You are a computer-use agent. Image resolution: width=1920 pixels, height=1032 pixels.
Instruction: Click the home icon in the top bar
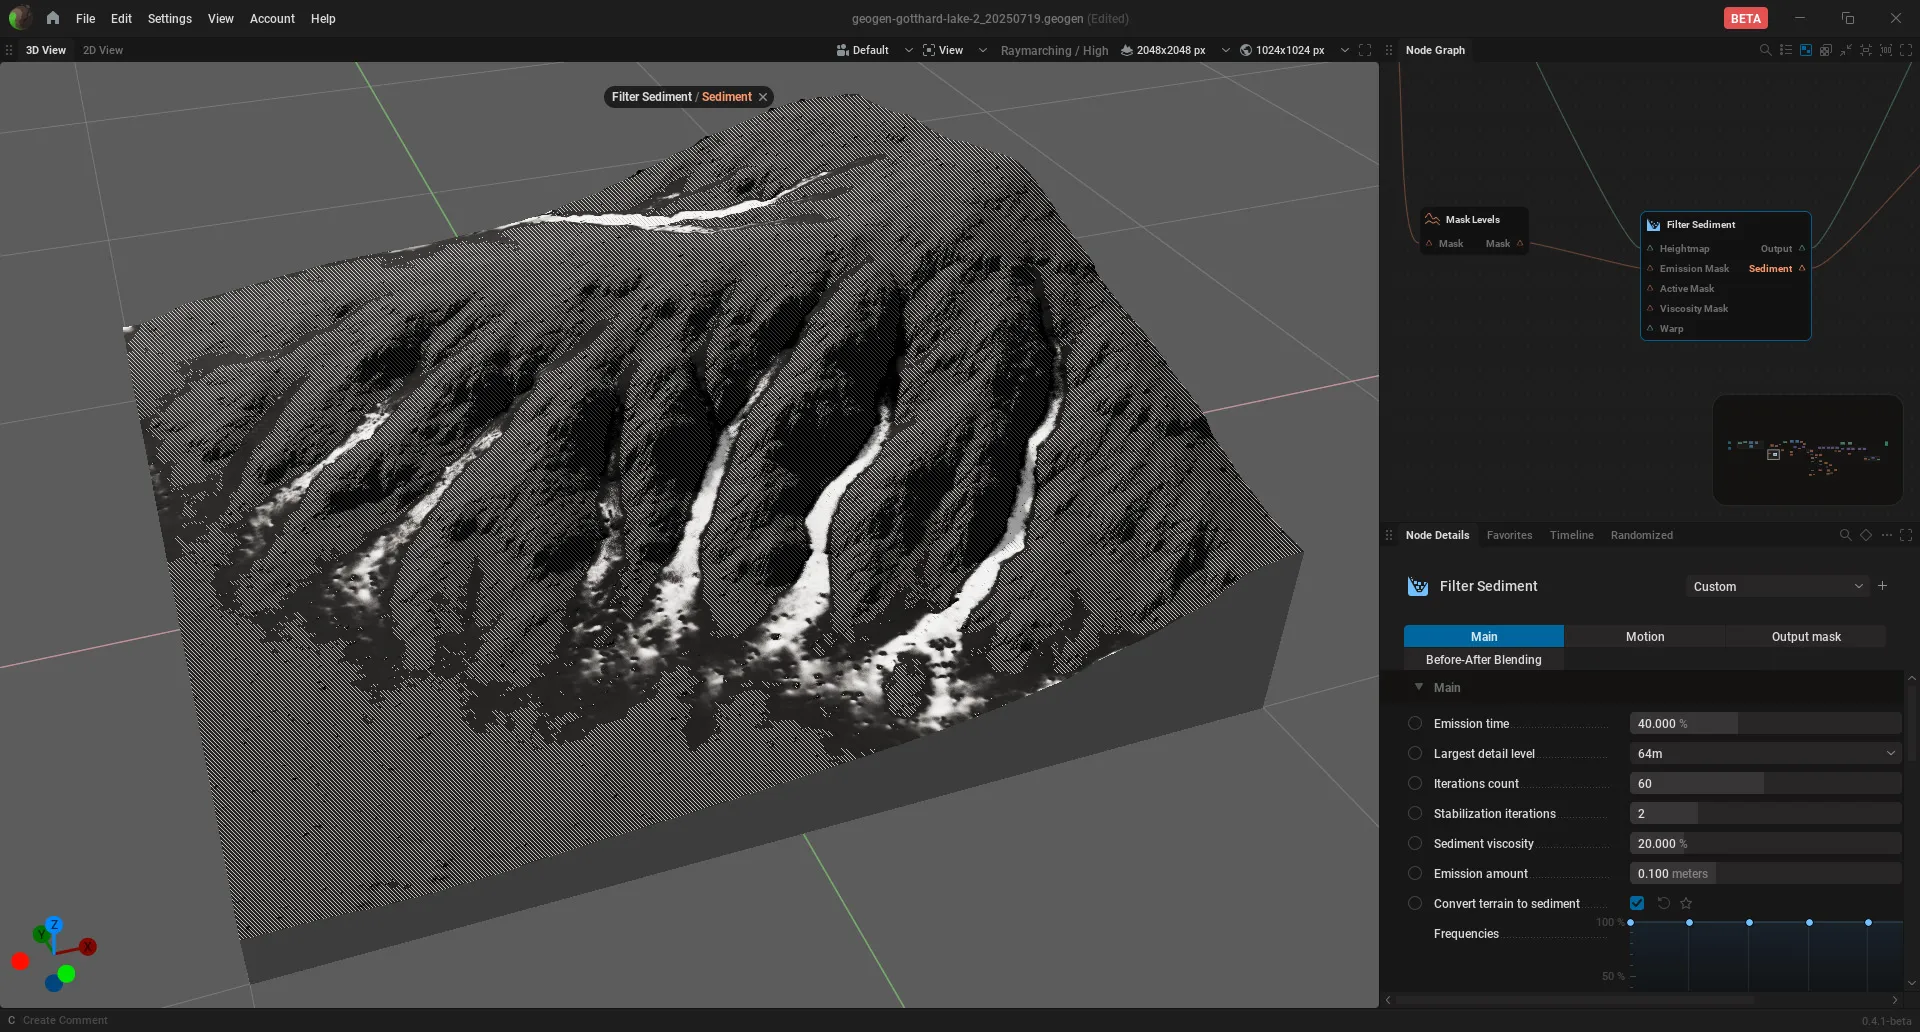[x=53, y=18]
